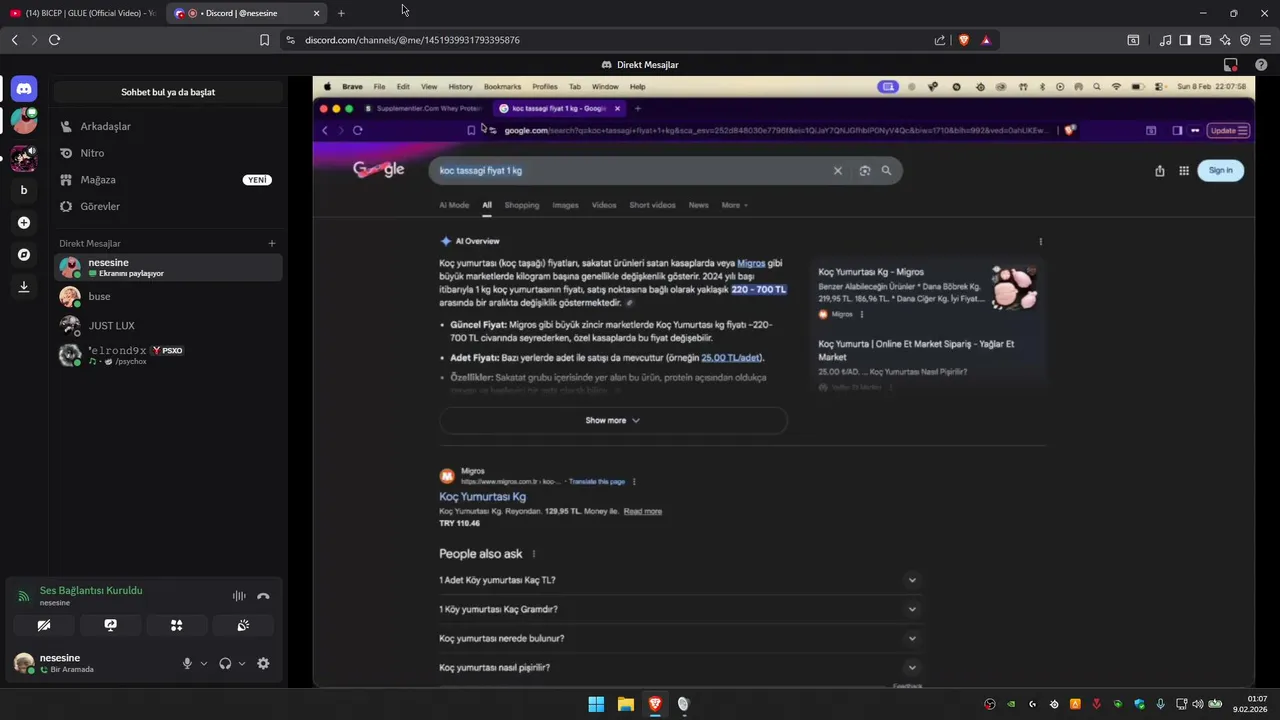The height and width of the screenshot is (720, 1280).
Task: Click the Download apps arrow icon
Action: pyautogui.click(x=24, y=287)
